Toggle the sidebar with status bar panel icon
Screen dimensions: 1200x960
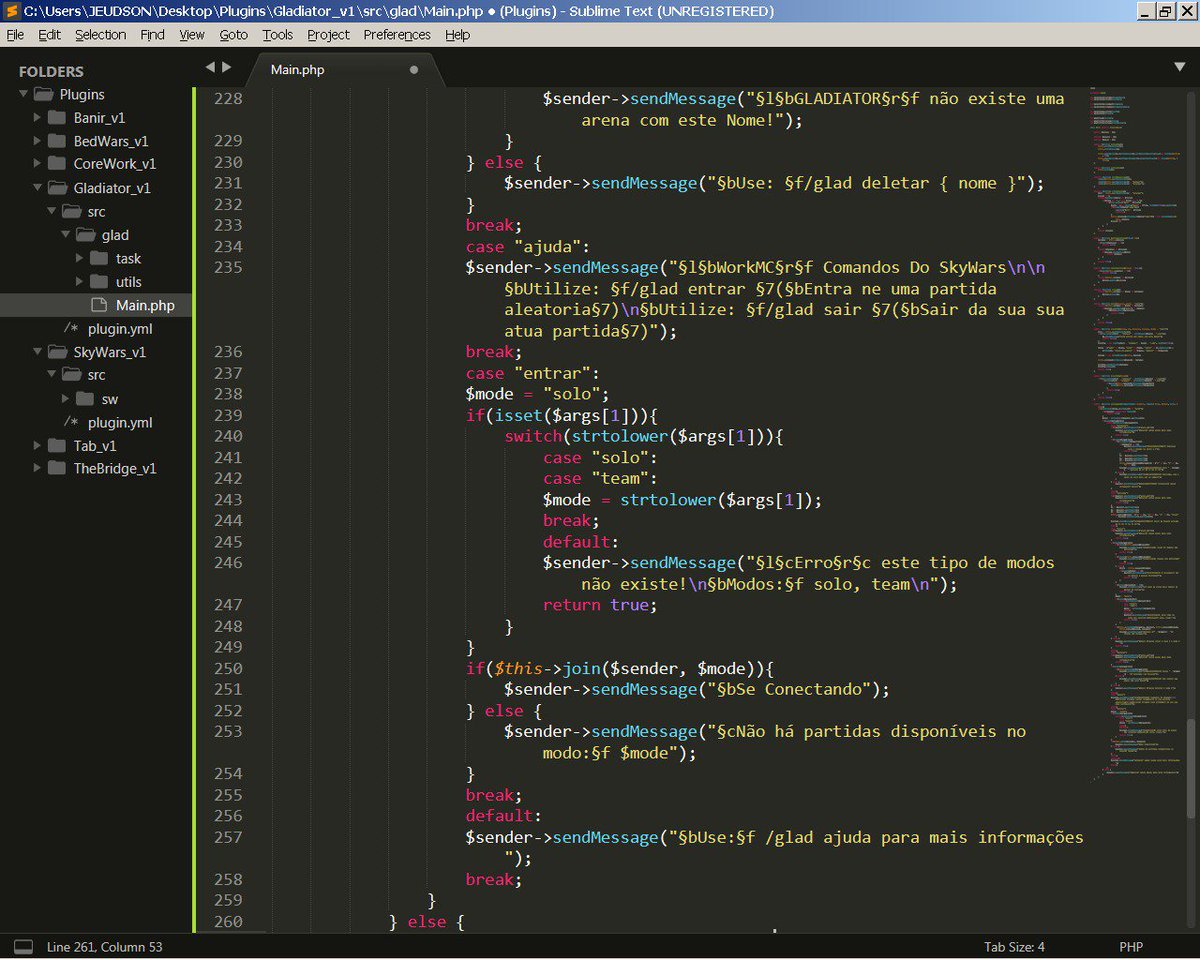point(23,946)
